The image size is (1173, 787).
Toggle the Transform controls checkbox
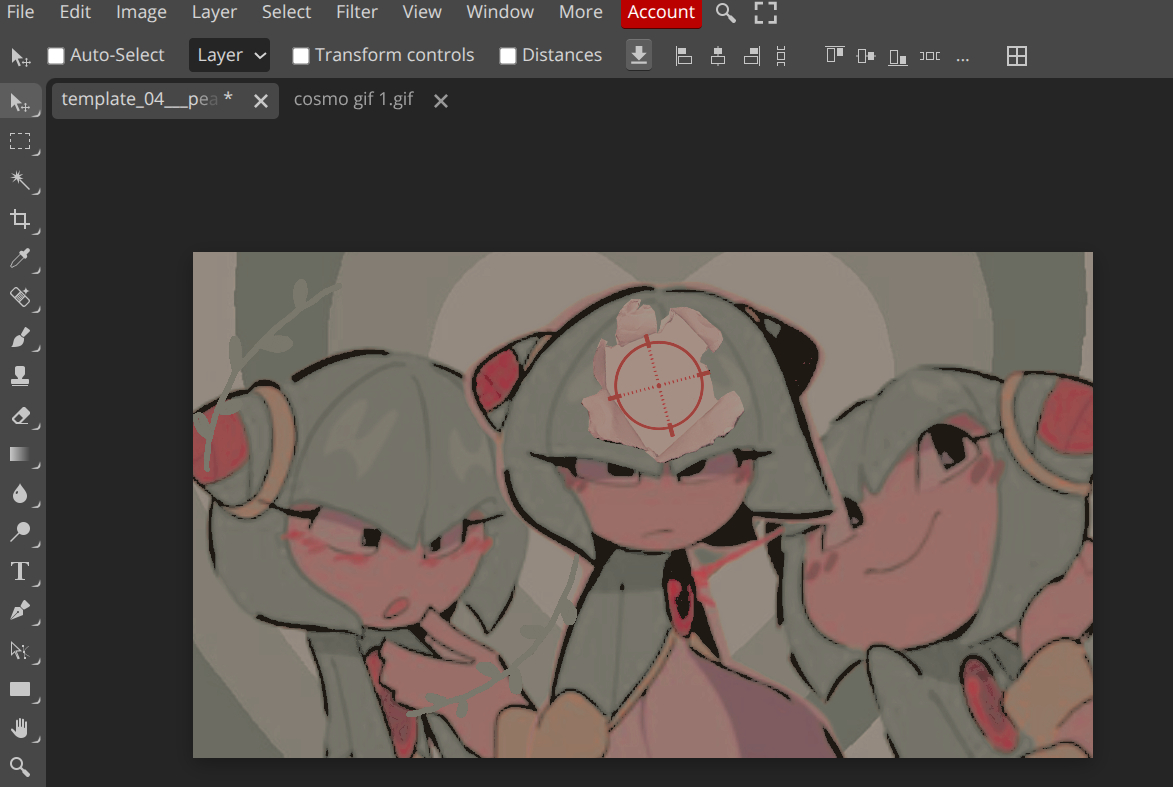(x=301, y=56)
